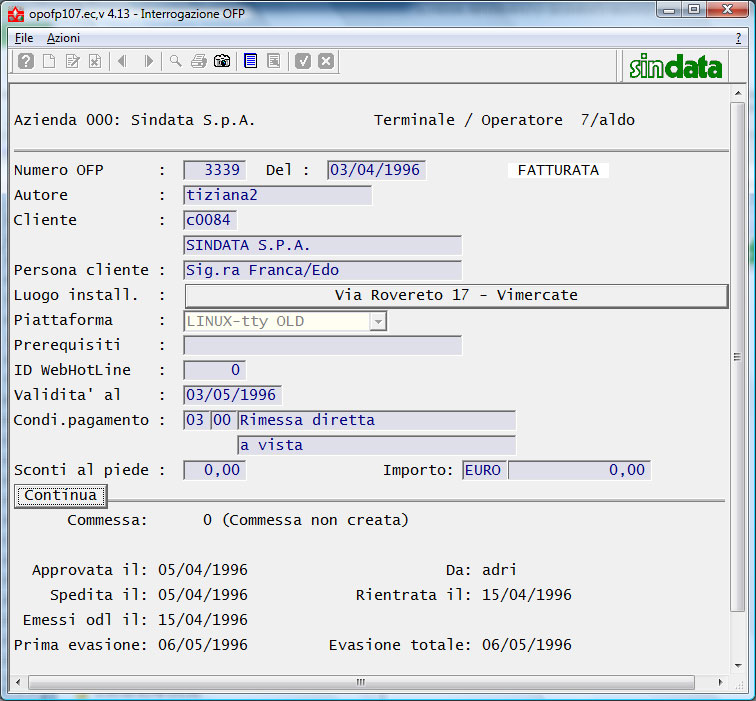Open the File menu
Image resolution: width=756 pixels, height=701 pixels.
(x=24, y=38)
